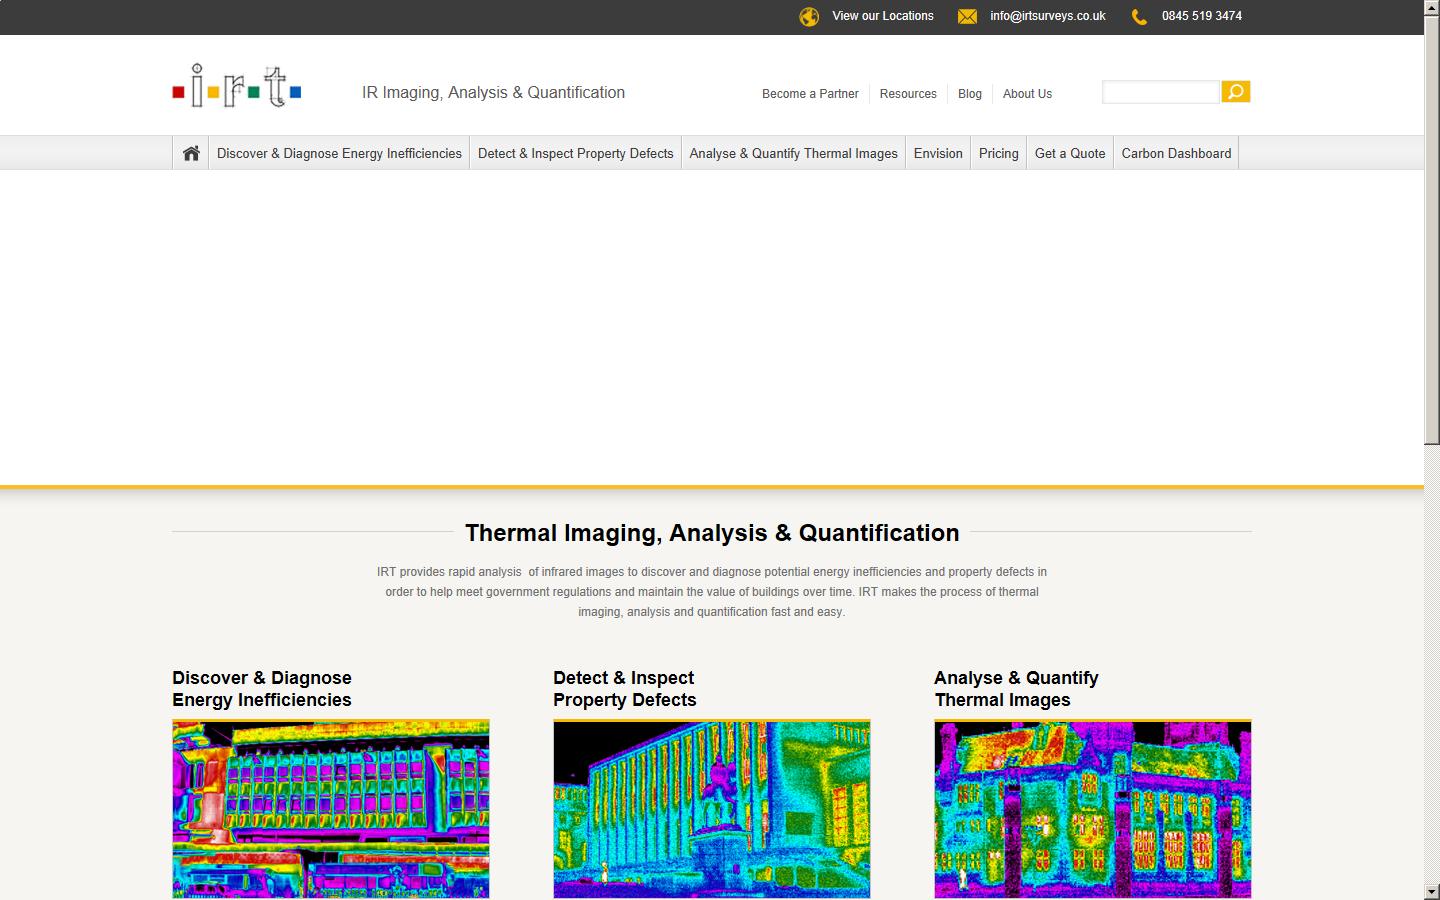
Task: Open the About Us page
Action: (1027, 93)
